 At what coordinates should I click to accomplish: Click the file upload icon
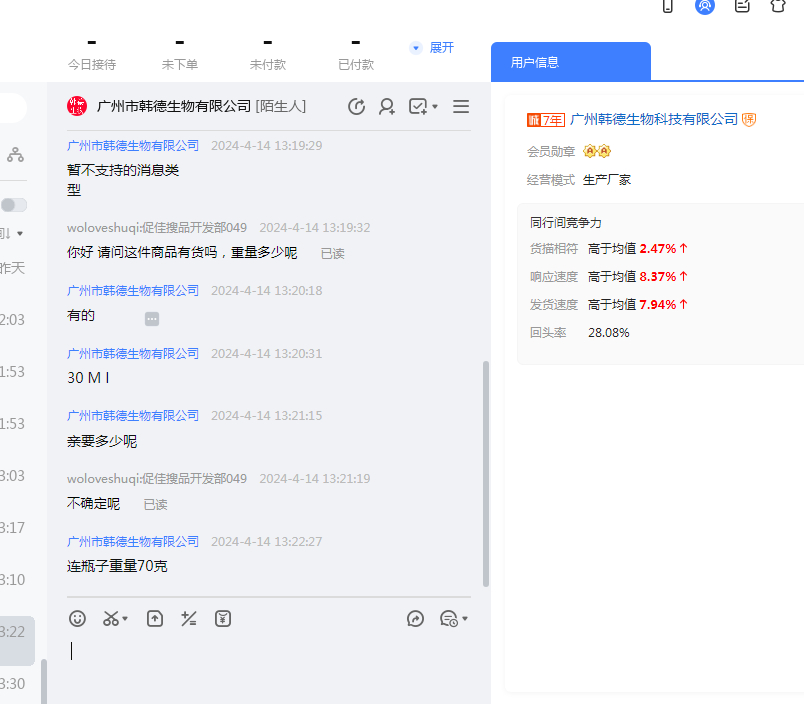click(155, 619)
